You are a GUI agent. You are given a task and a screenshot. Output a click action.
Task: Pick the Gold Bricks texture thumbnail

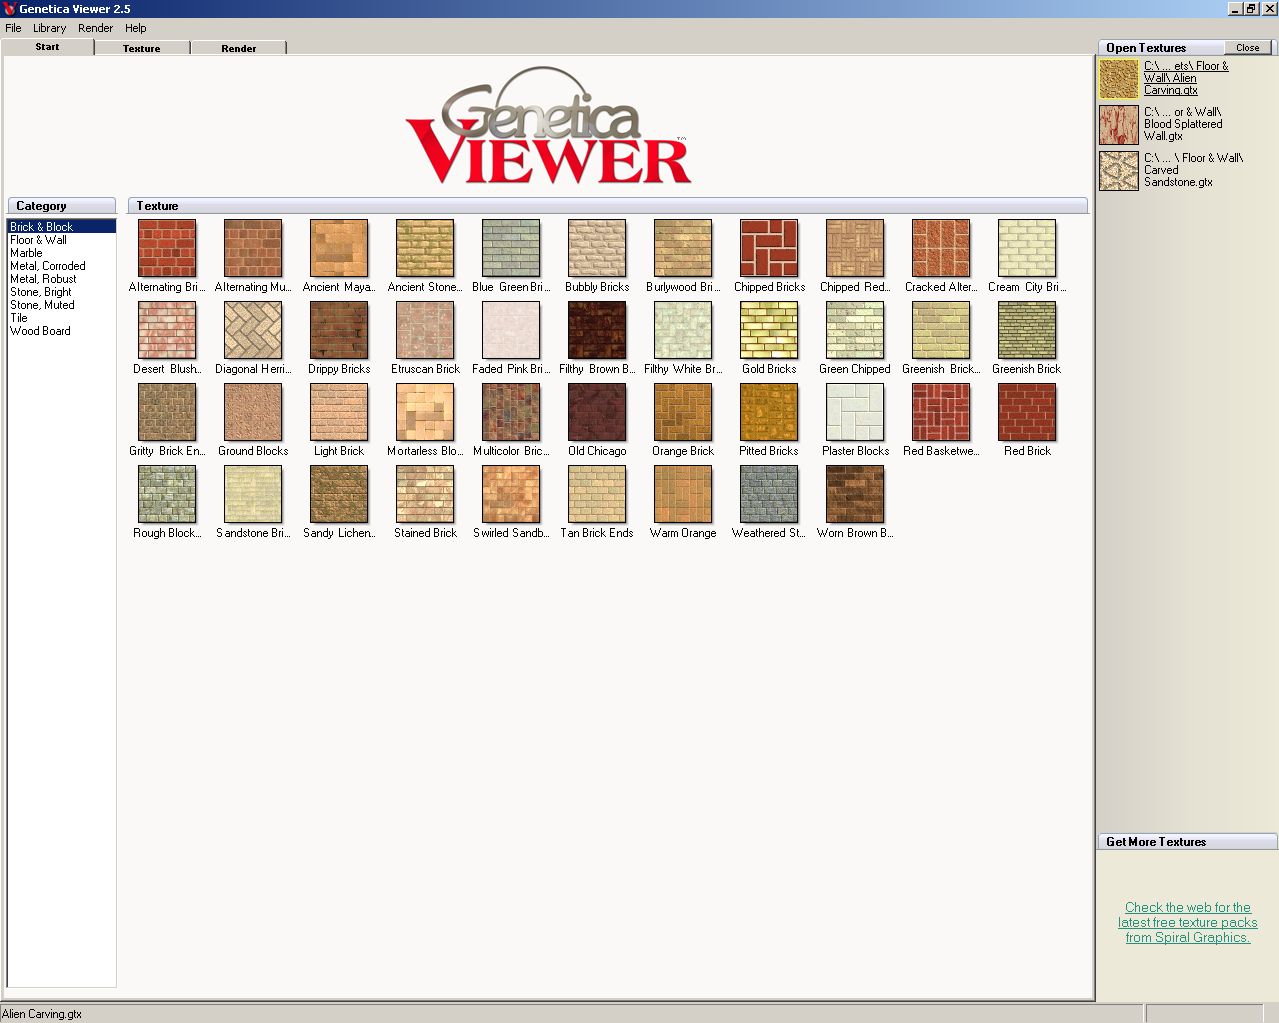point(769,330)
